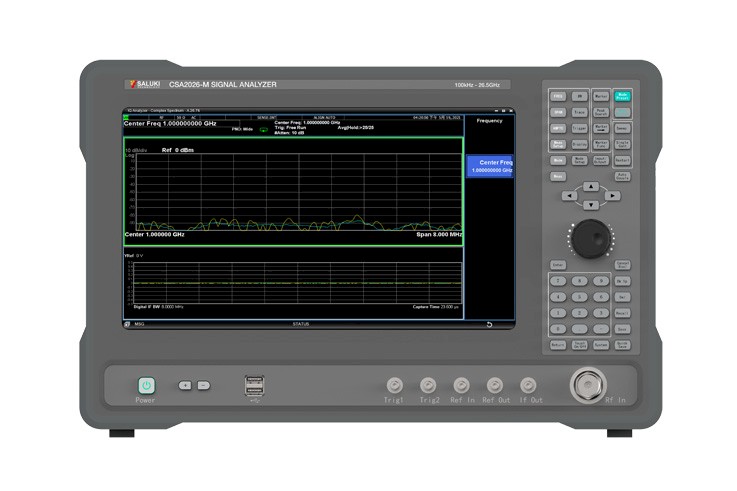Screen dimensions: 737x491
Task: Hit the Marker Func hardkey
Action: (601, 144)
